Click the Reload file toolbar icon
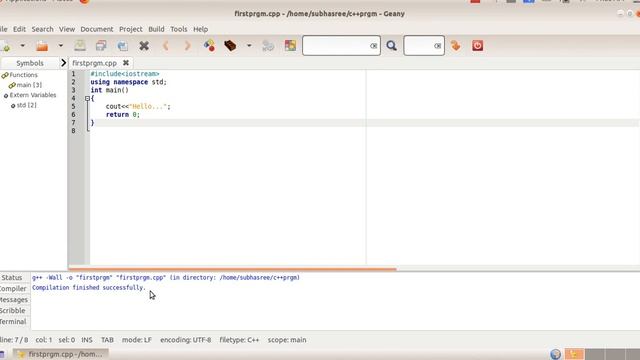Screen dimensions: 640x360 click(x=122, y=46)
